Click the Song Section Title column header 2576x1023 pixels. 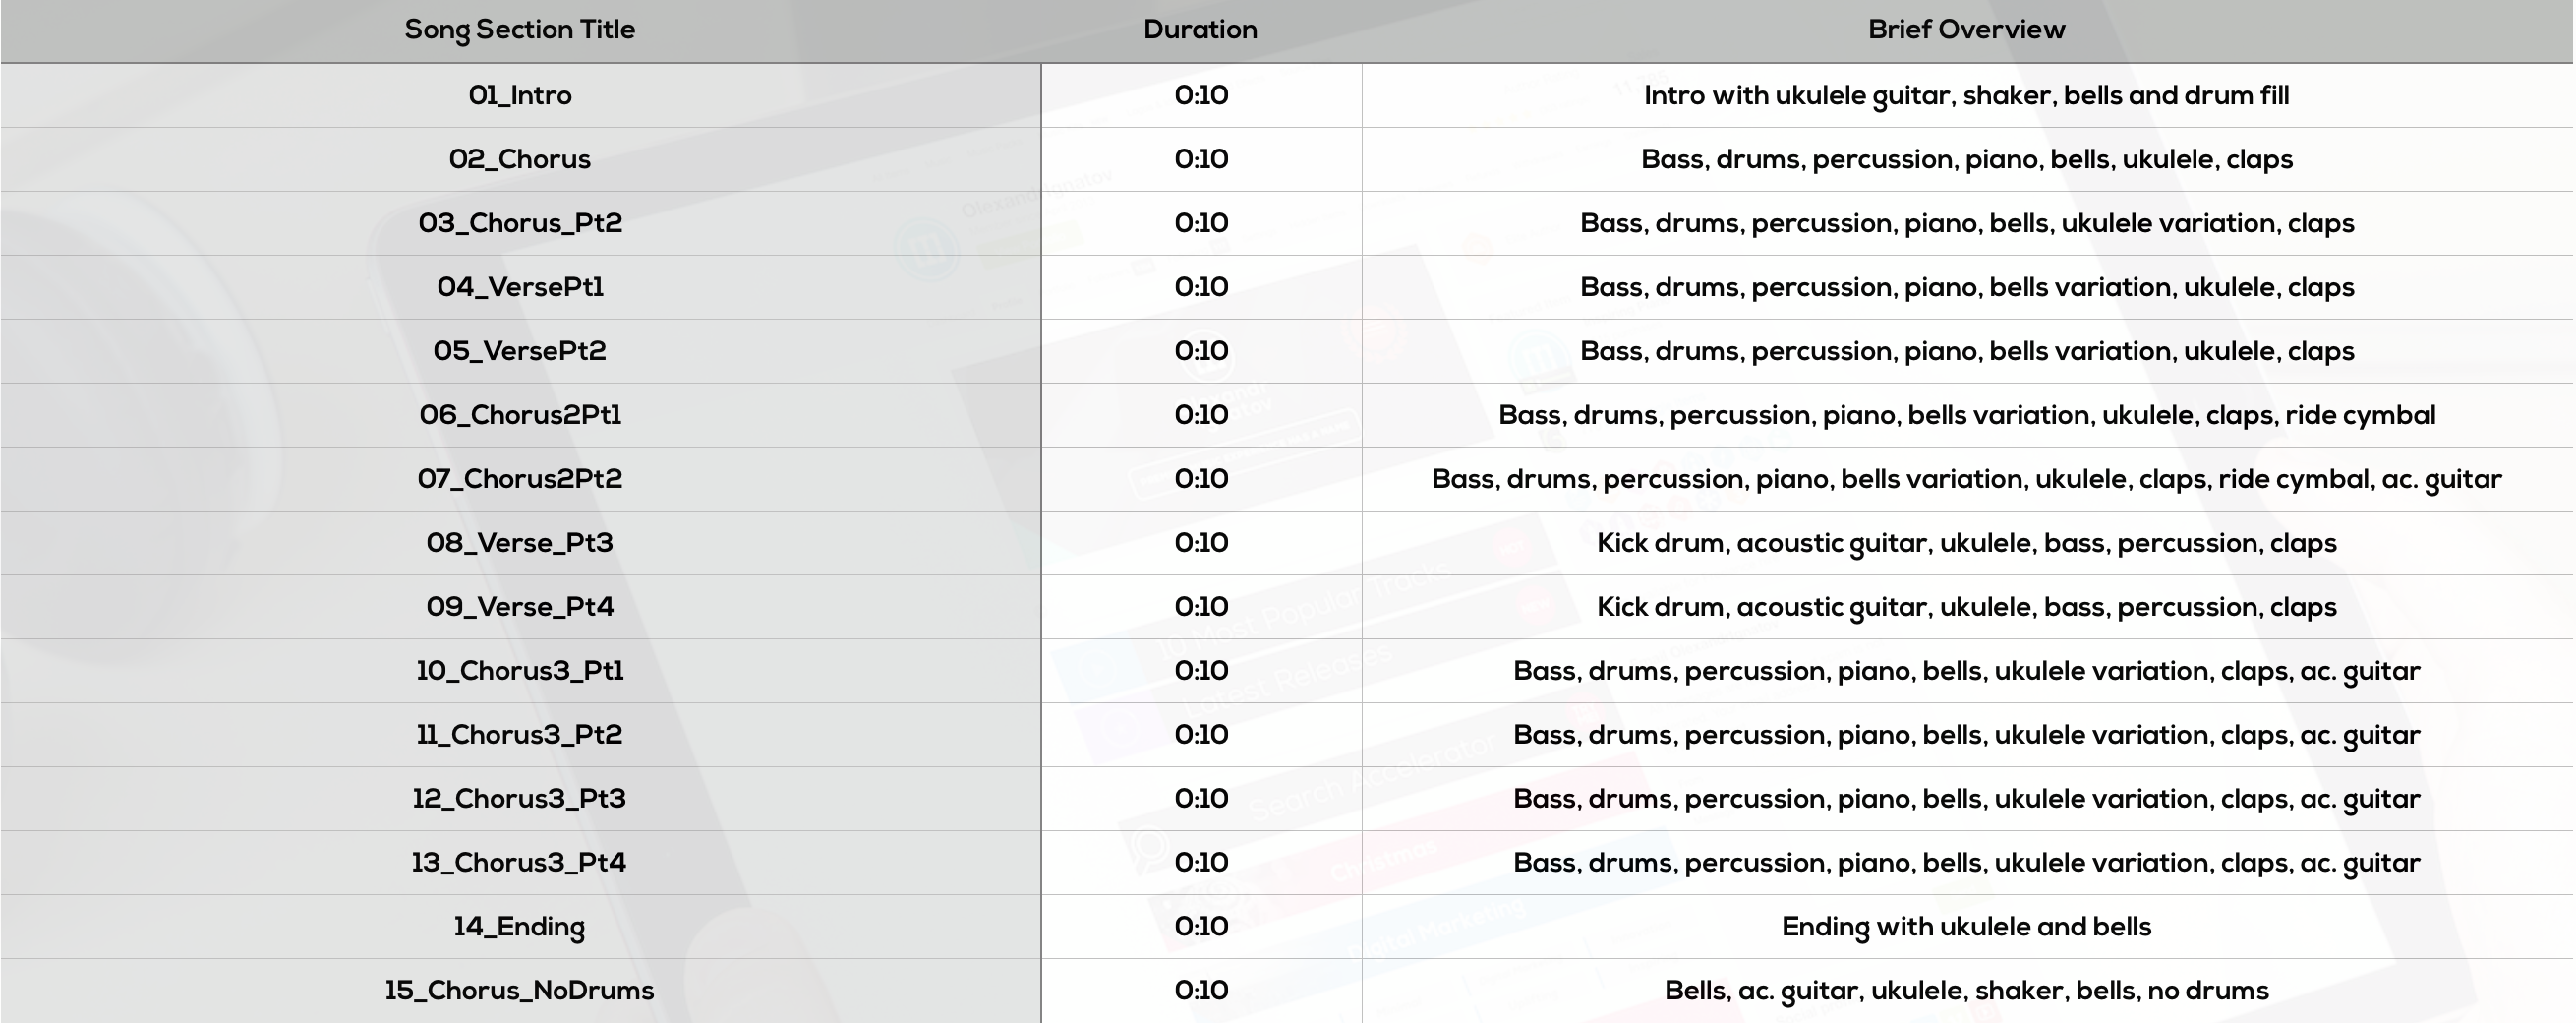[519, 30]
